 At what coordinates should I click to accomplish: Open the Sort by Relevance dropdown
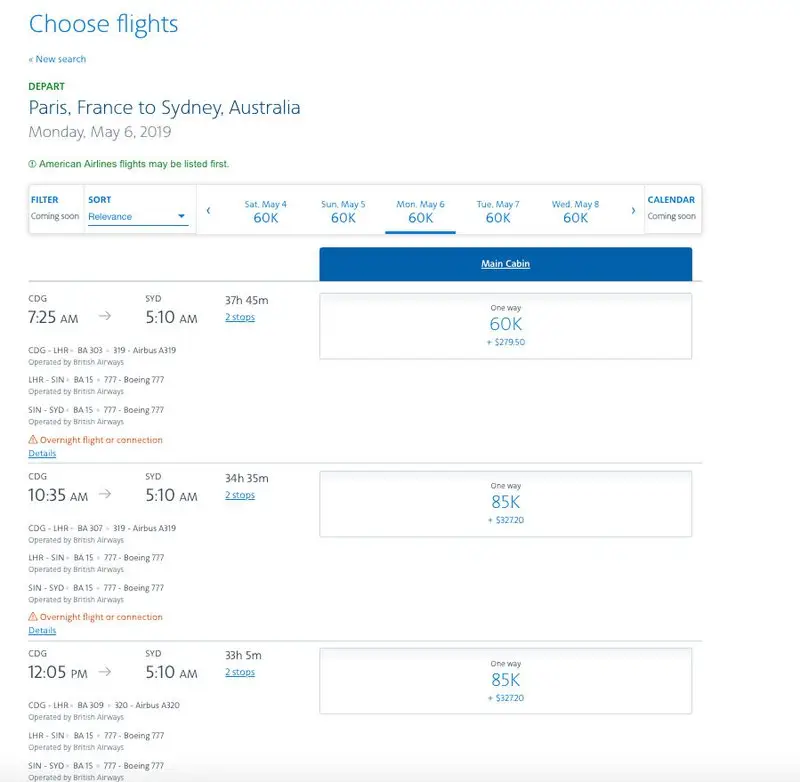point(137,216)
